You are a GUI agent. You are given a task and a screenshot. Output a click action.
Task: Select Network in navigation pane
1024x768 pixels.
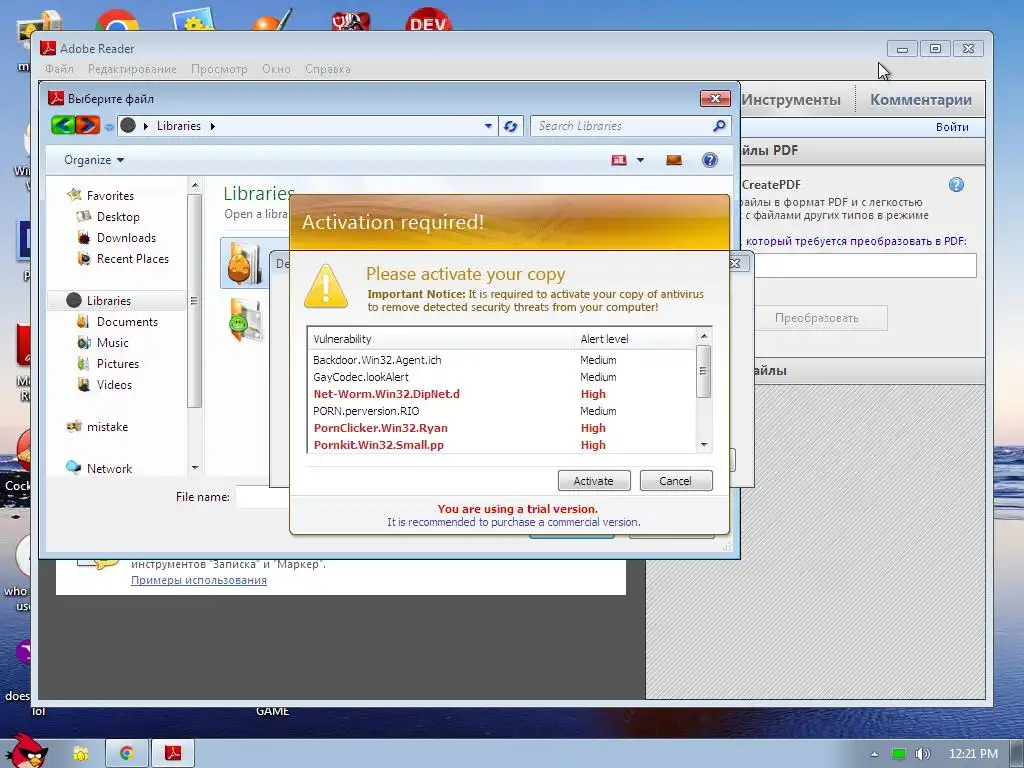coord(109,468)
